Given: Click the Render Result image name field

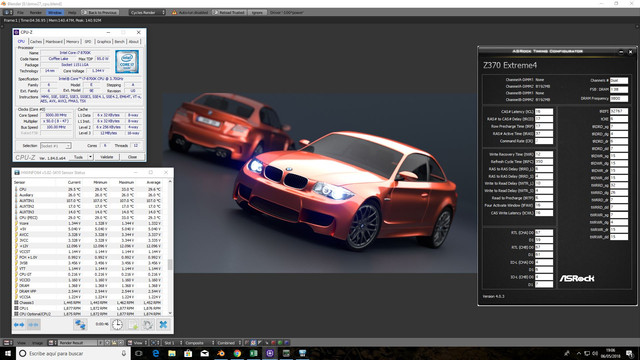Looking at the screenshot, I should coord(77,343).
